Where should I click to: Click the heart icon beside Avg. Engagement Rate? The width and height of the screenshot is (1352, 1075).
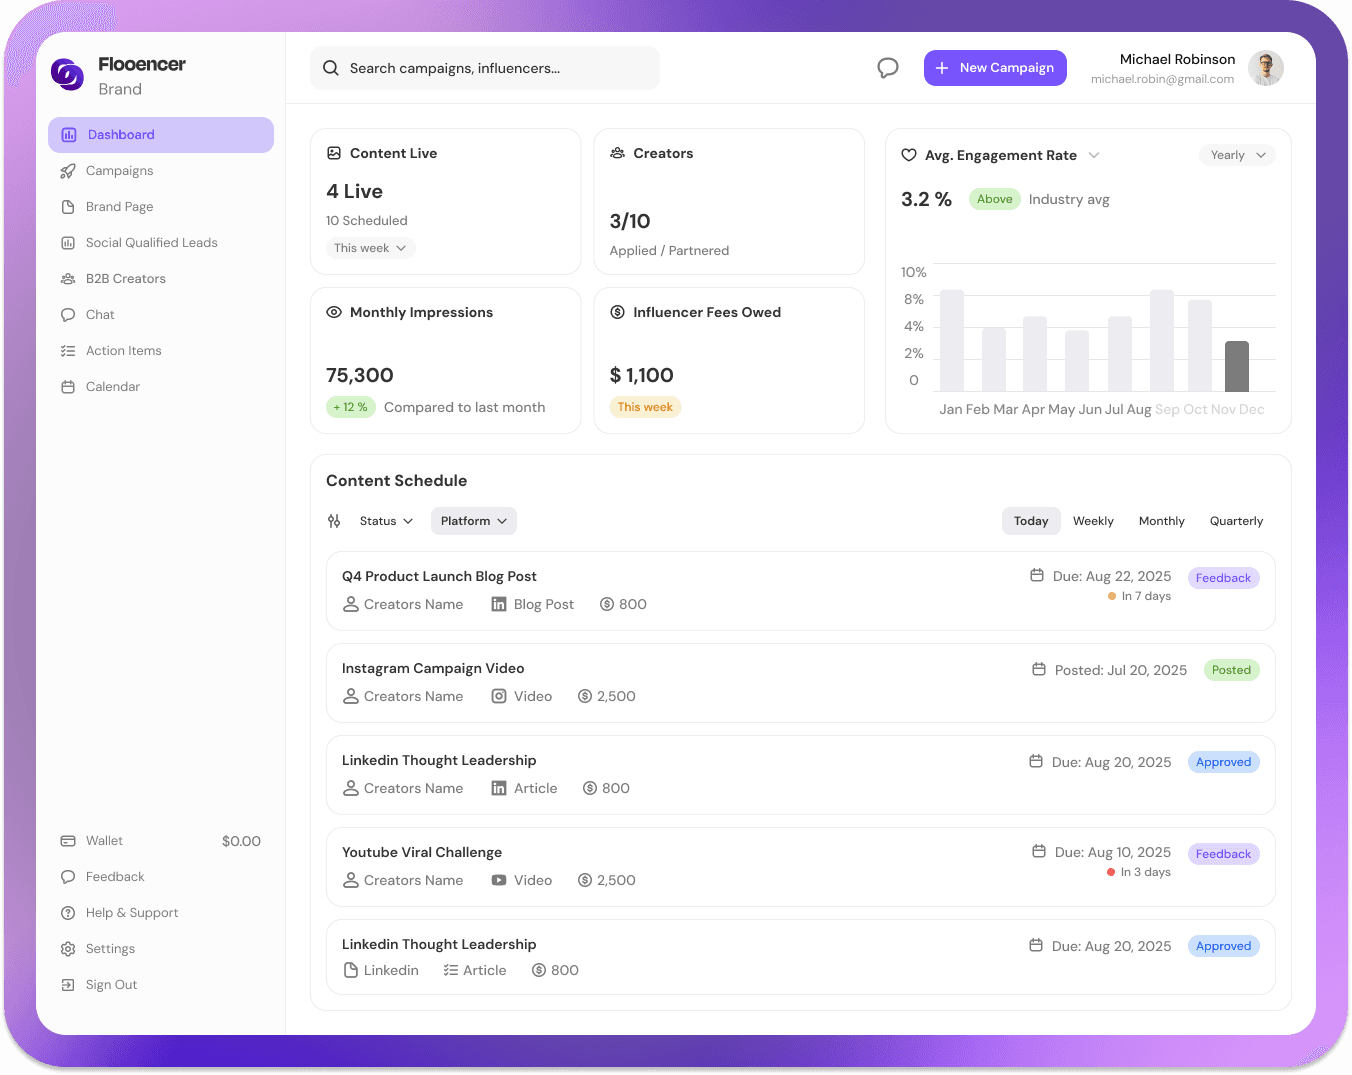point(909,155)
